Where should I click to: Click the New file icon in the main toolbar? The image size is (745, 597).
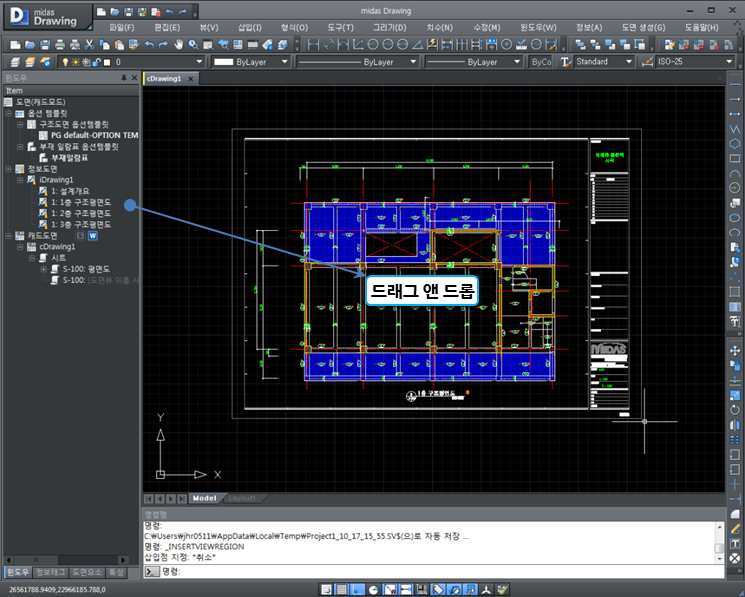15,45
